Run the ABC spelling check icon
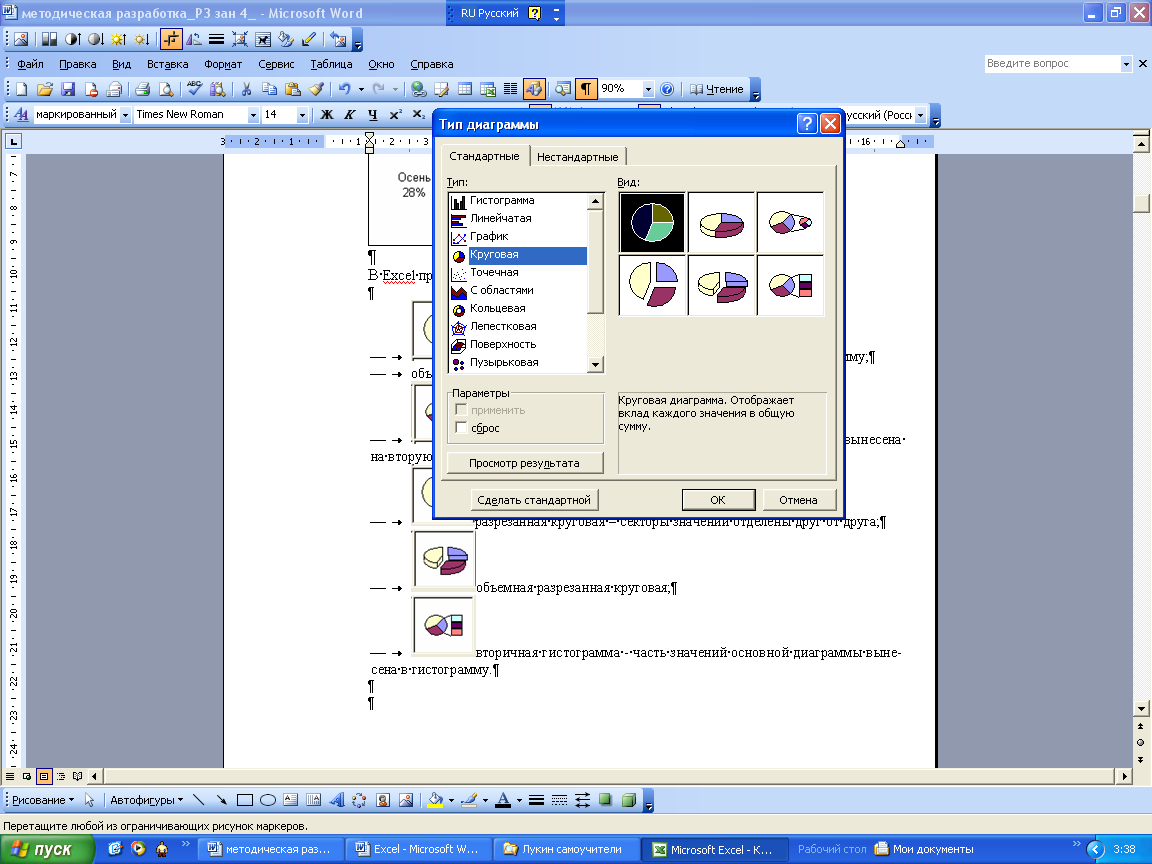1152x864 pixels. tap(194, 89)
